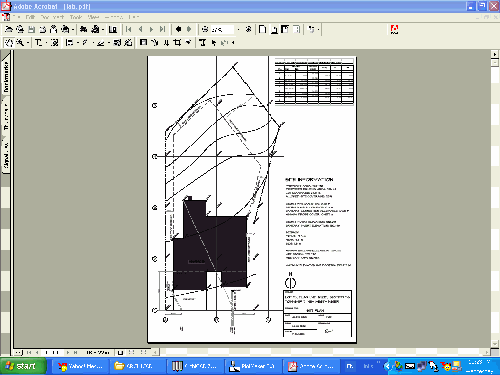The image size is (500, 375).
Task: Select the Text Select tool
Action: 38,43
